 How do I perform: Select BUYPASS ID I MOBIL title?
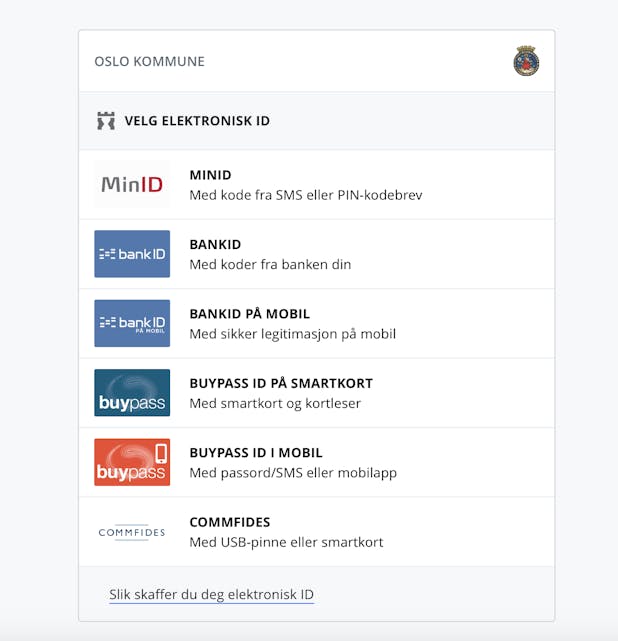pyautogui.click(x=256, y=453)
